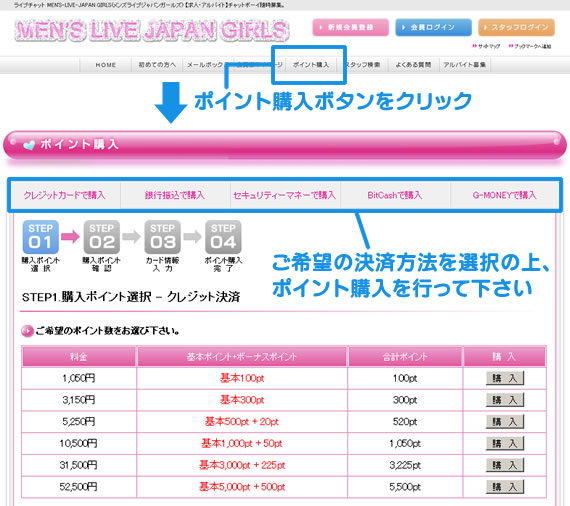The image size is (570, 506).
Task: Click the STEP 02 icon
Action: [x=101, y=237]
